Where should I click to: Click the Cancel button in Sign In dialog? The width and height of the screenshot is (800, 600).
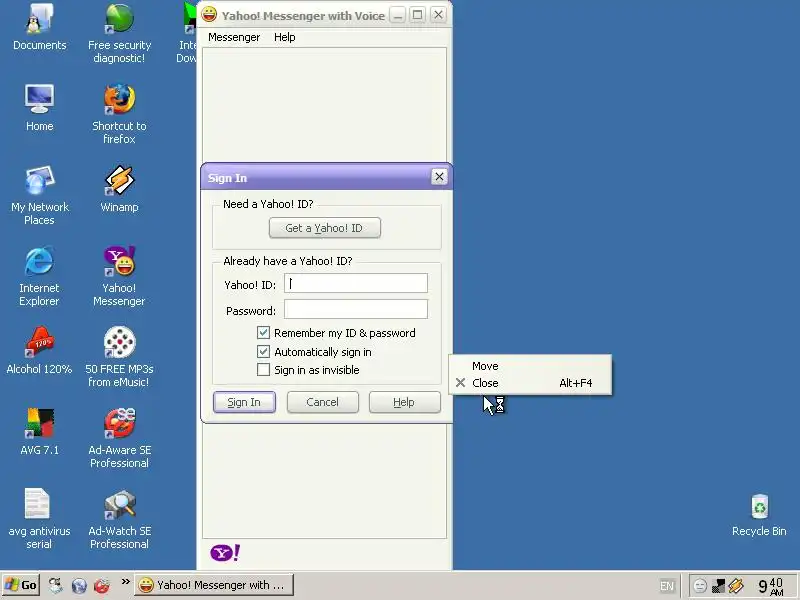coord(322,402)
